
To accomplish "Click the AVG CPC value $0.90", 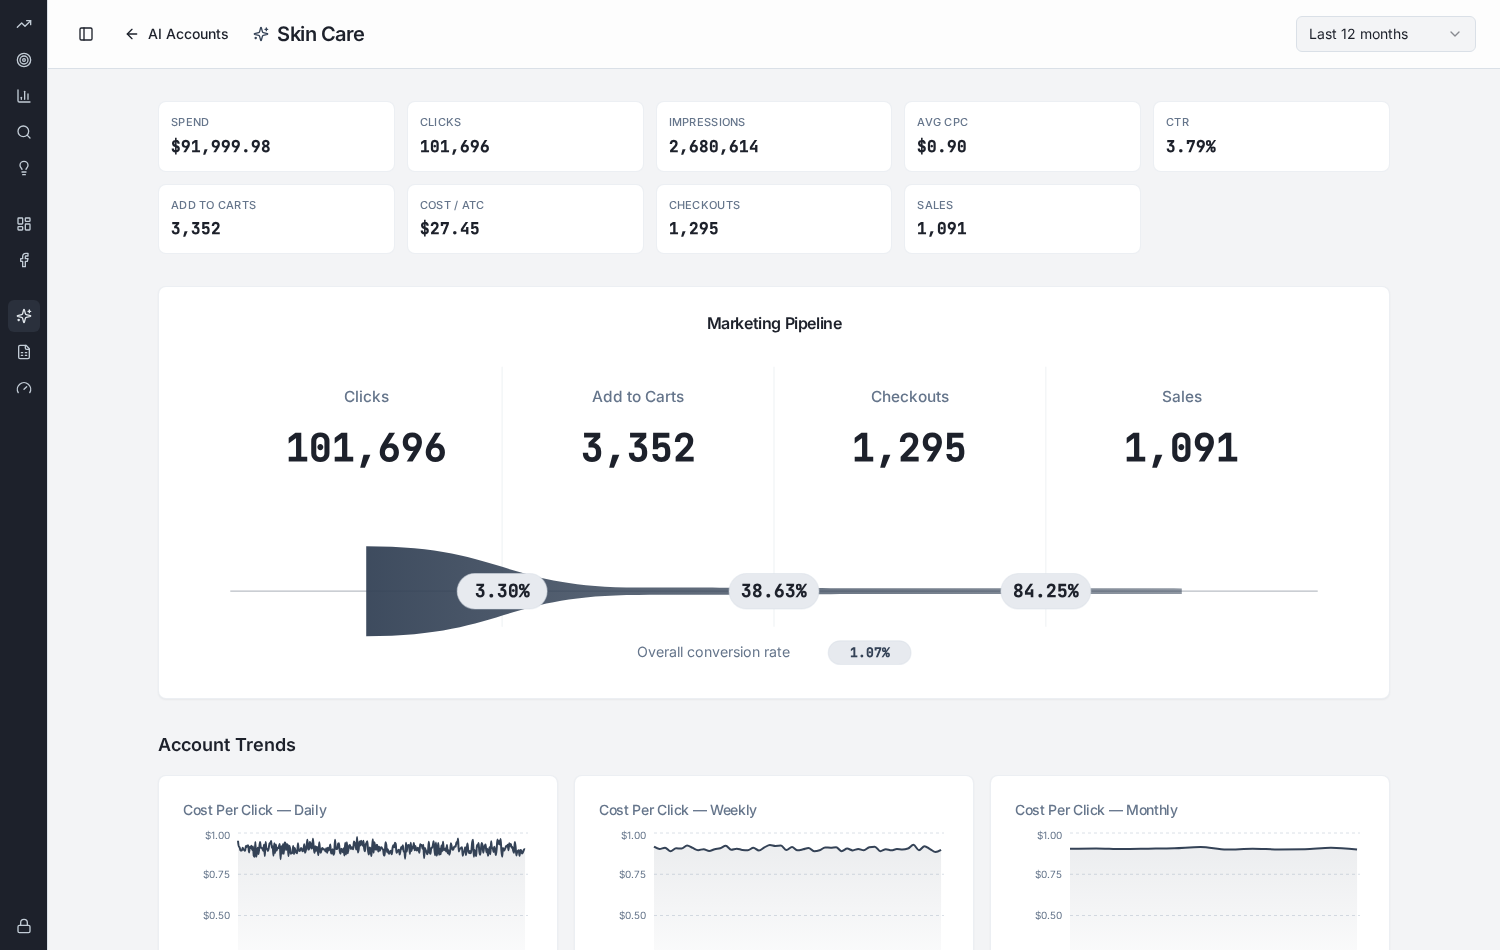I will 942,147.
